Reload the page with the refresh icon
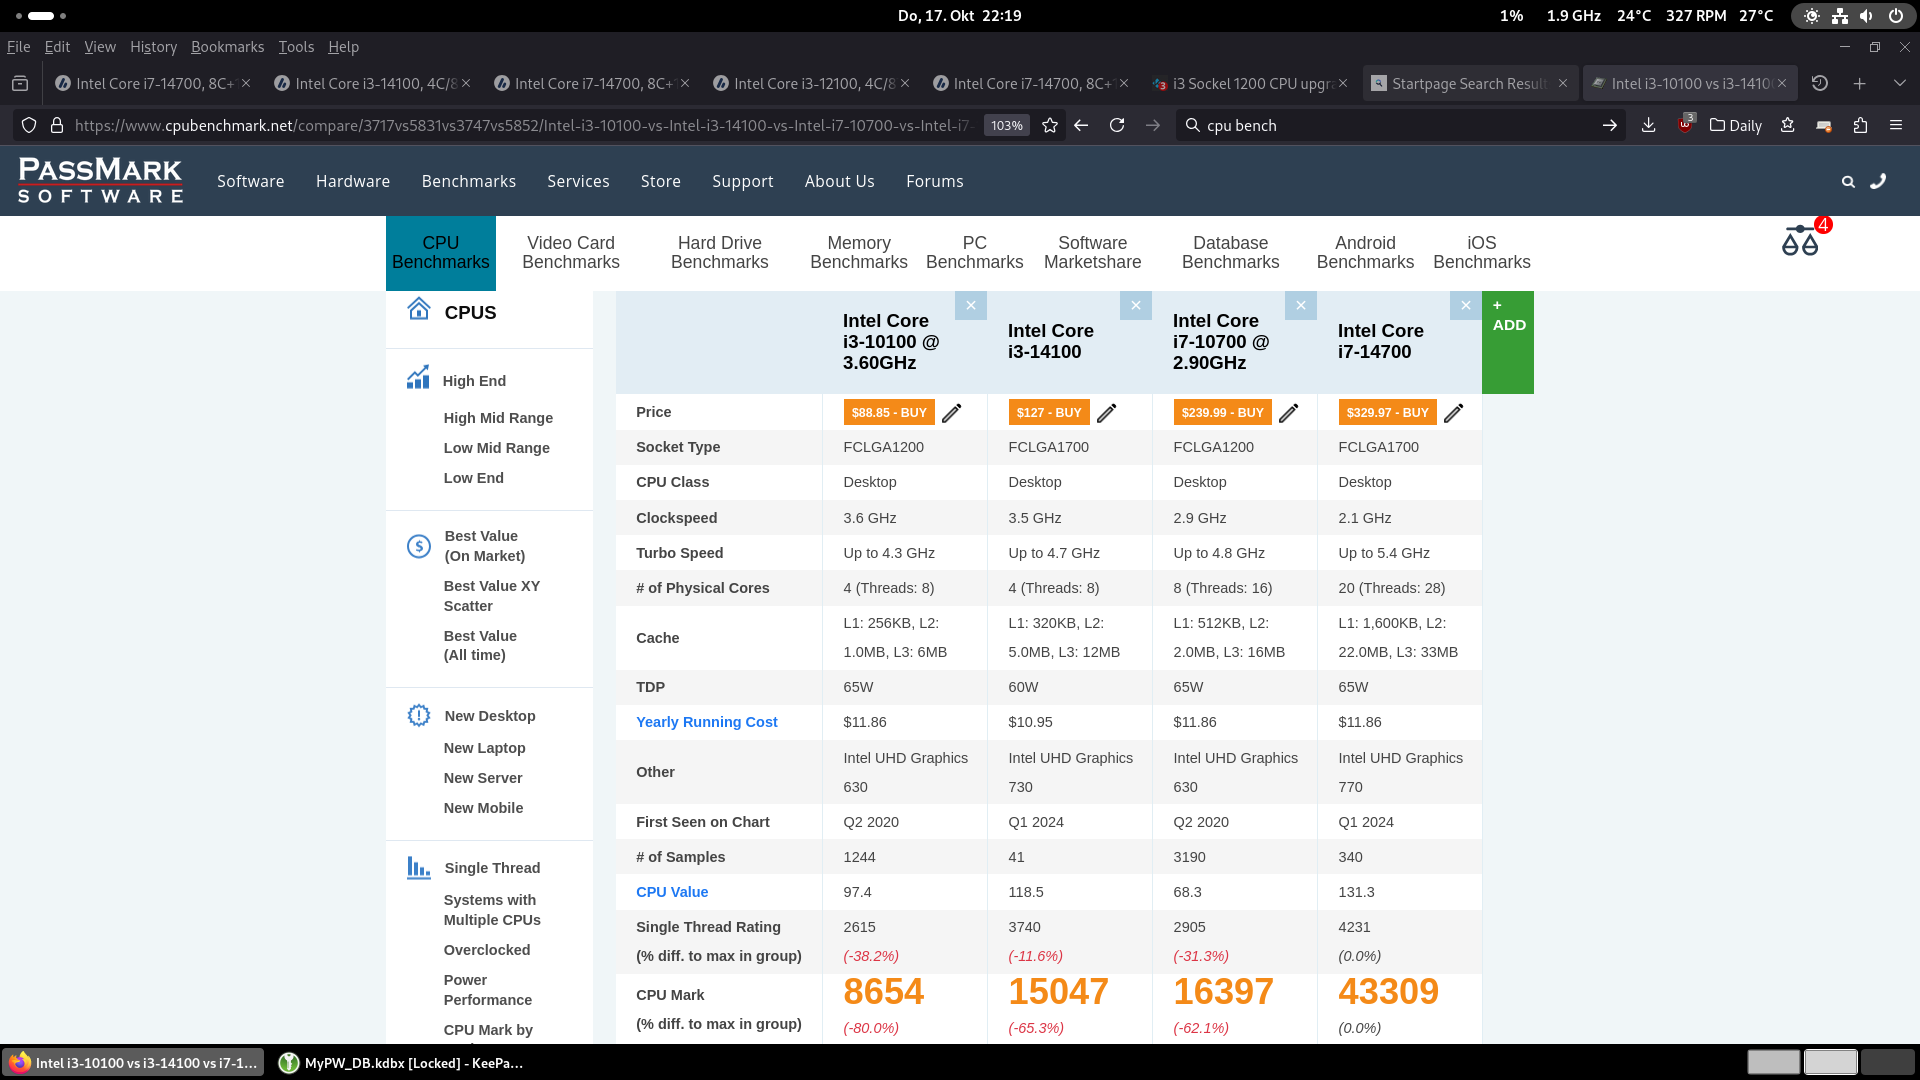This screenshot has width=1920, height=1080. tap(1117, 125)
